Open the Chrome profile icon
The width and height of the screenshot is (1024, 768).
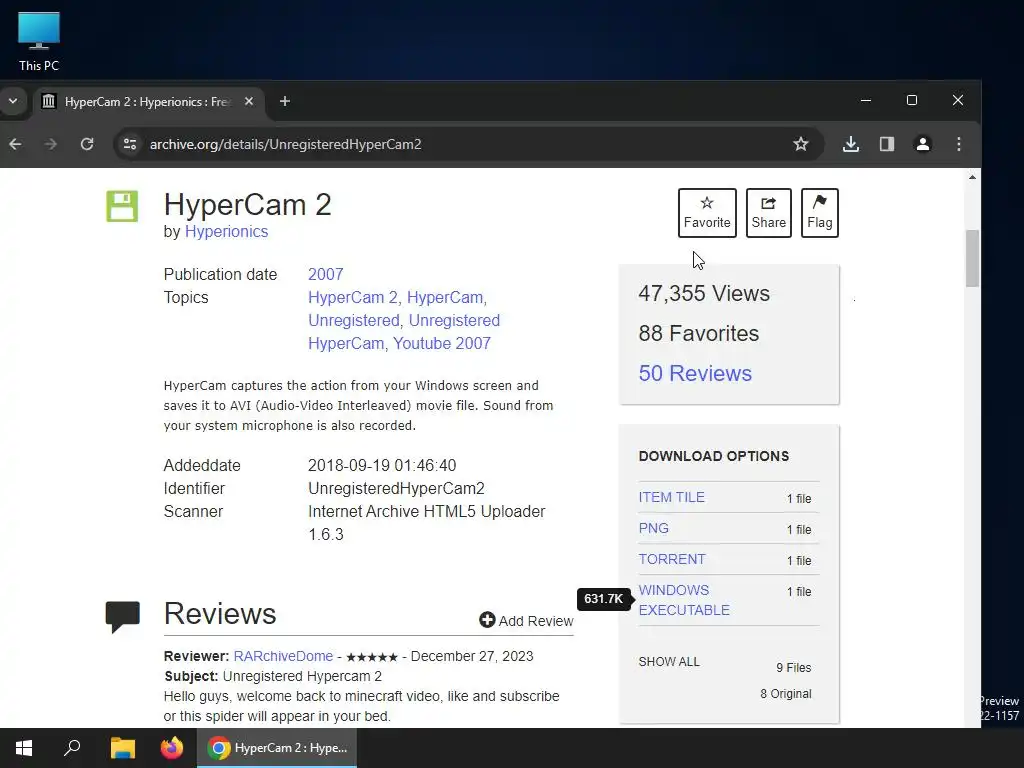(923, 144)
